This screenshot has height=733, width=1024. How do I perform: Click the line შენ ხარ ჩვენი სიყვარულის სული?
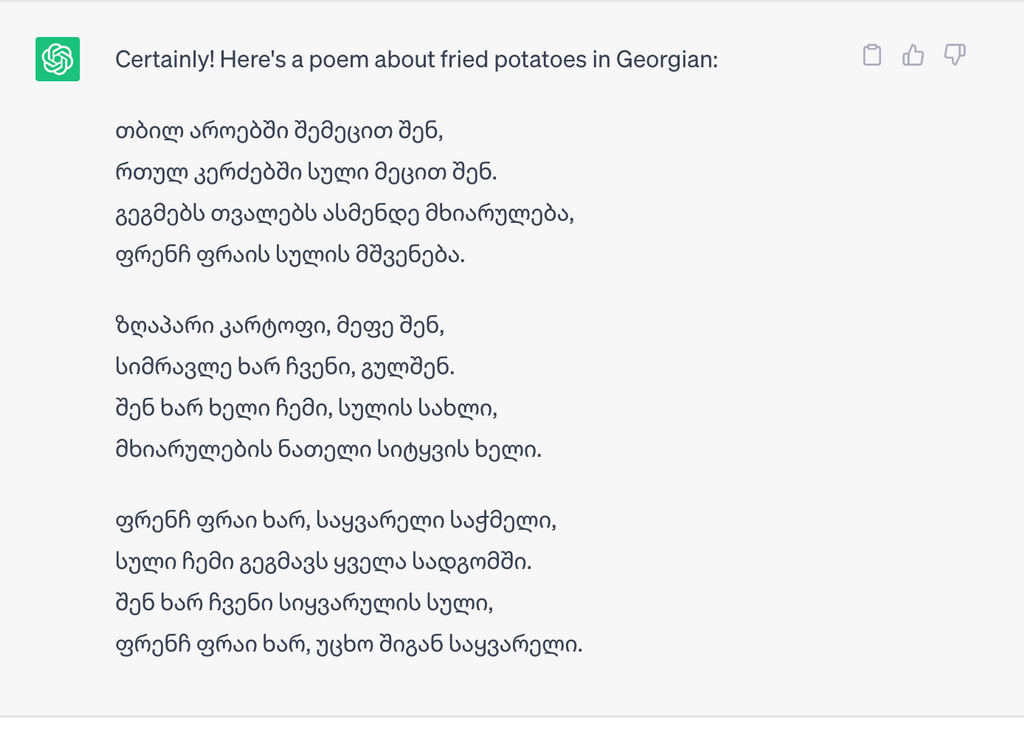pos(304,603)
